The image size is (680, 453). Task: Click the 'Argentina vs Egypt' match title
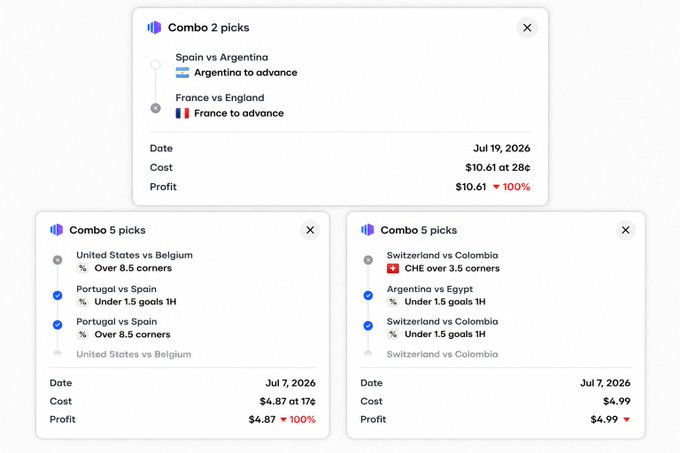[430, 289]
